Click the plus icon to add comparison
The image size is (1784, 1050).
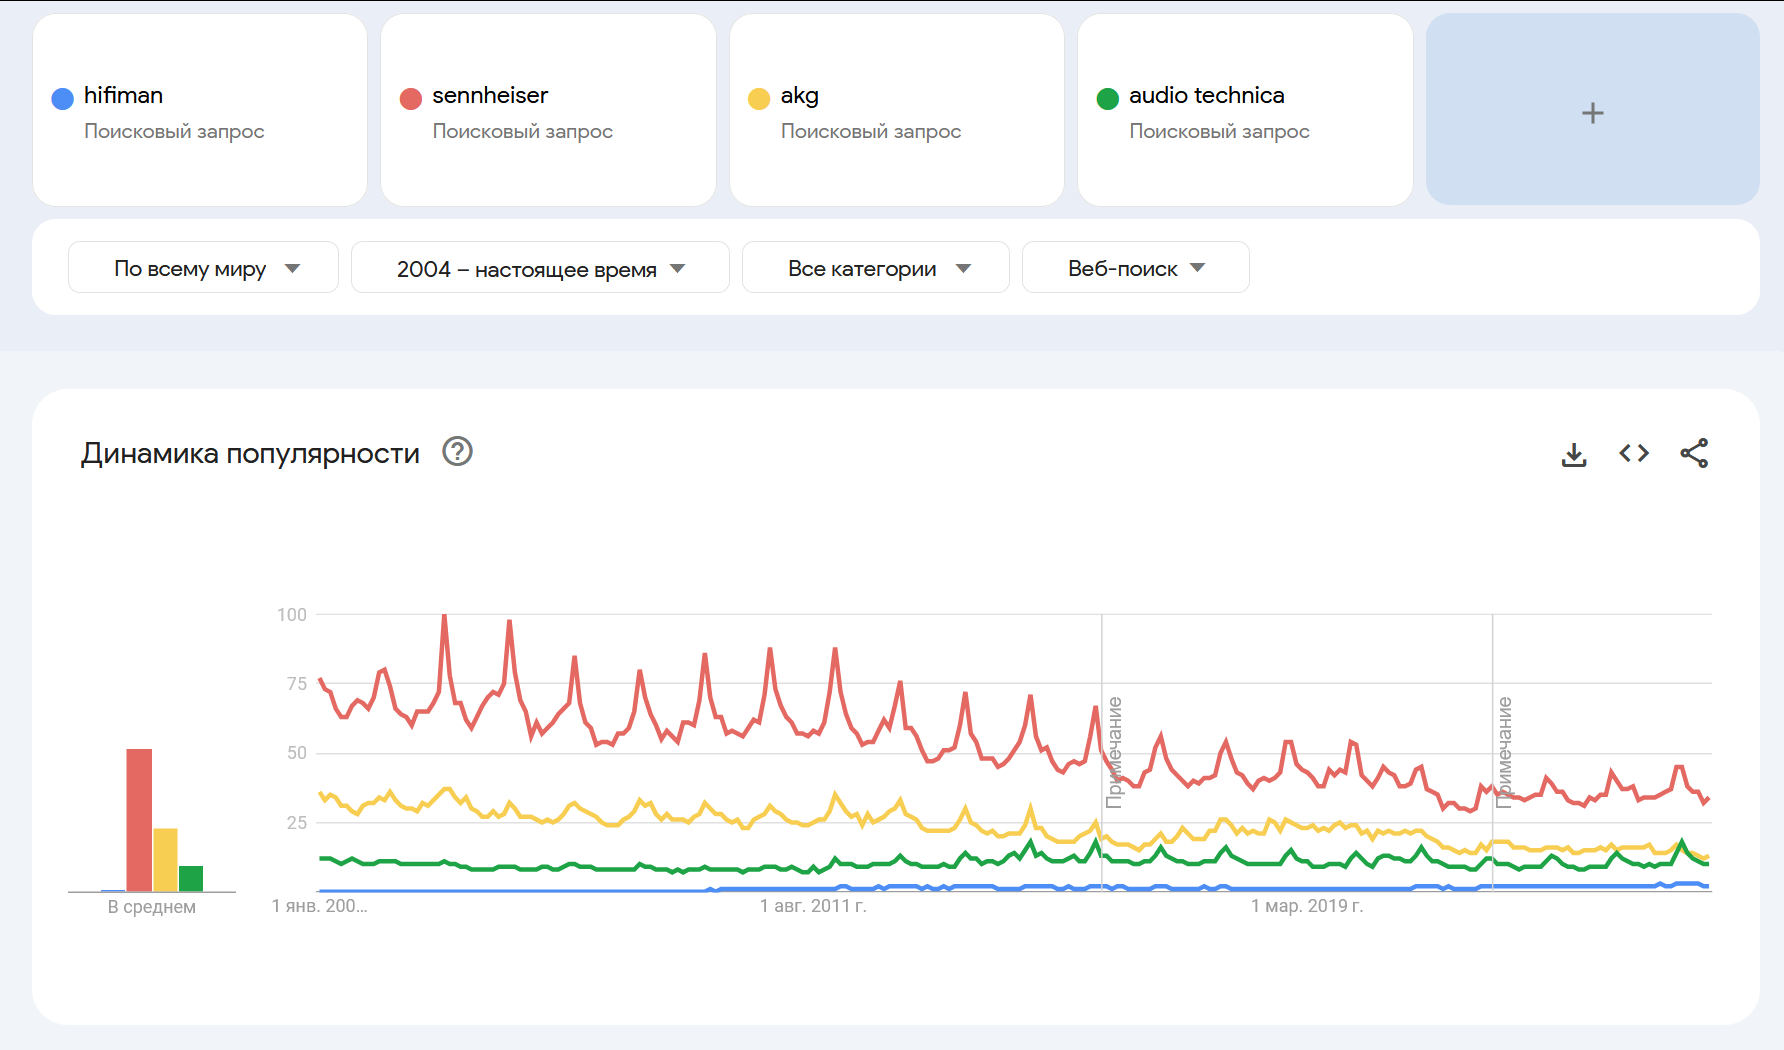point(1592,113)
